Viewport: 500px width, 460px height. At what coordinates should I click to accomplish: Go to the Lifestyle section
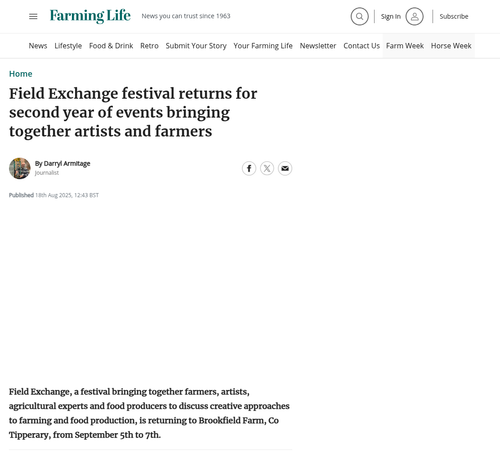click(x=68, y=46)
